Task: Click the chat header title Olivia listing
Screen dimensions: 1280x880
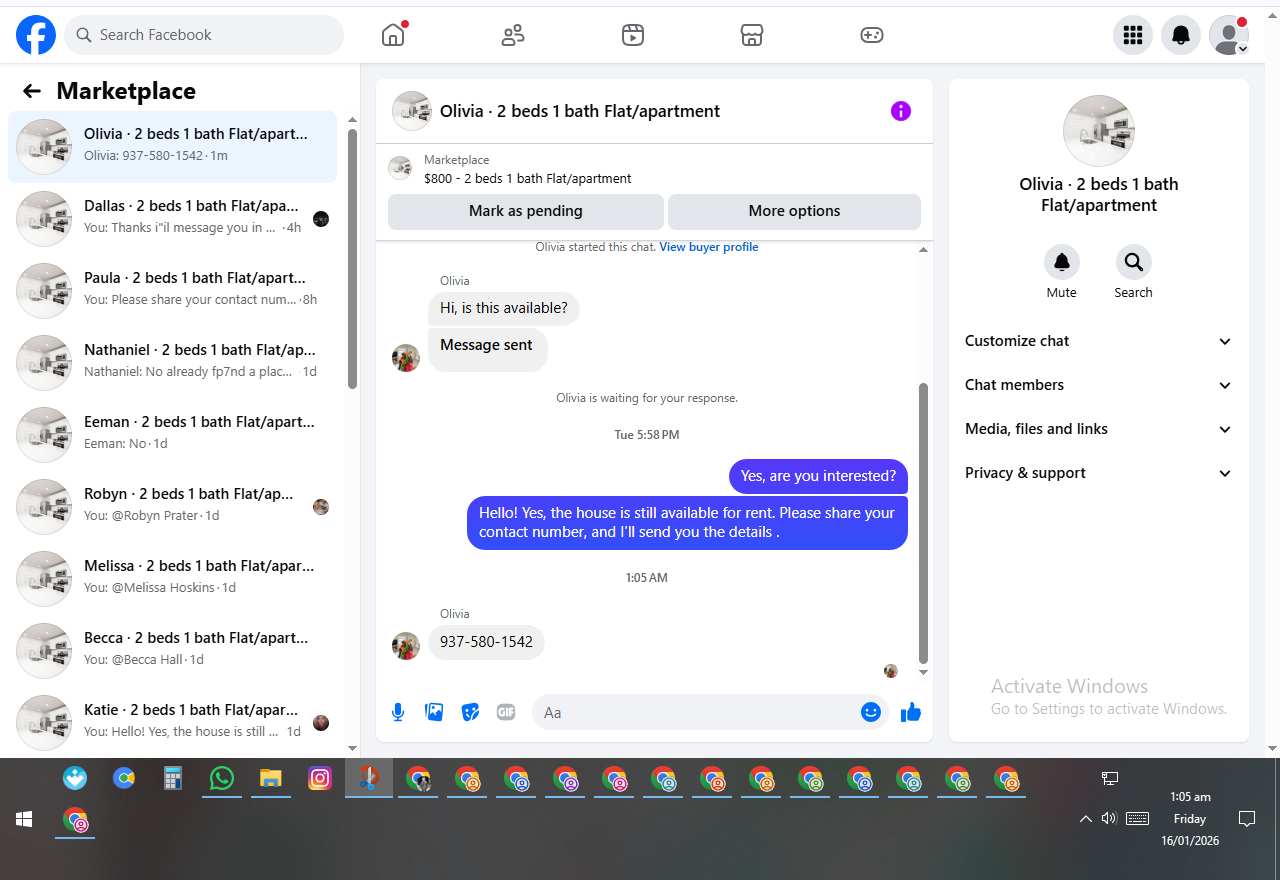Action: tap(580, 111)
